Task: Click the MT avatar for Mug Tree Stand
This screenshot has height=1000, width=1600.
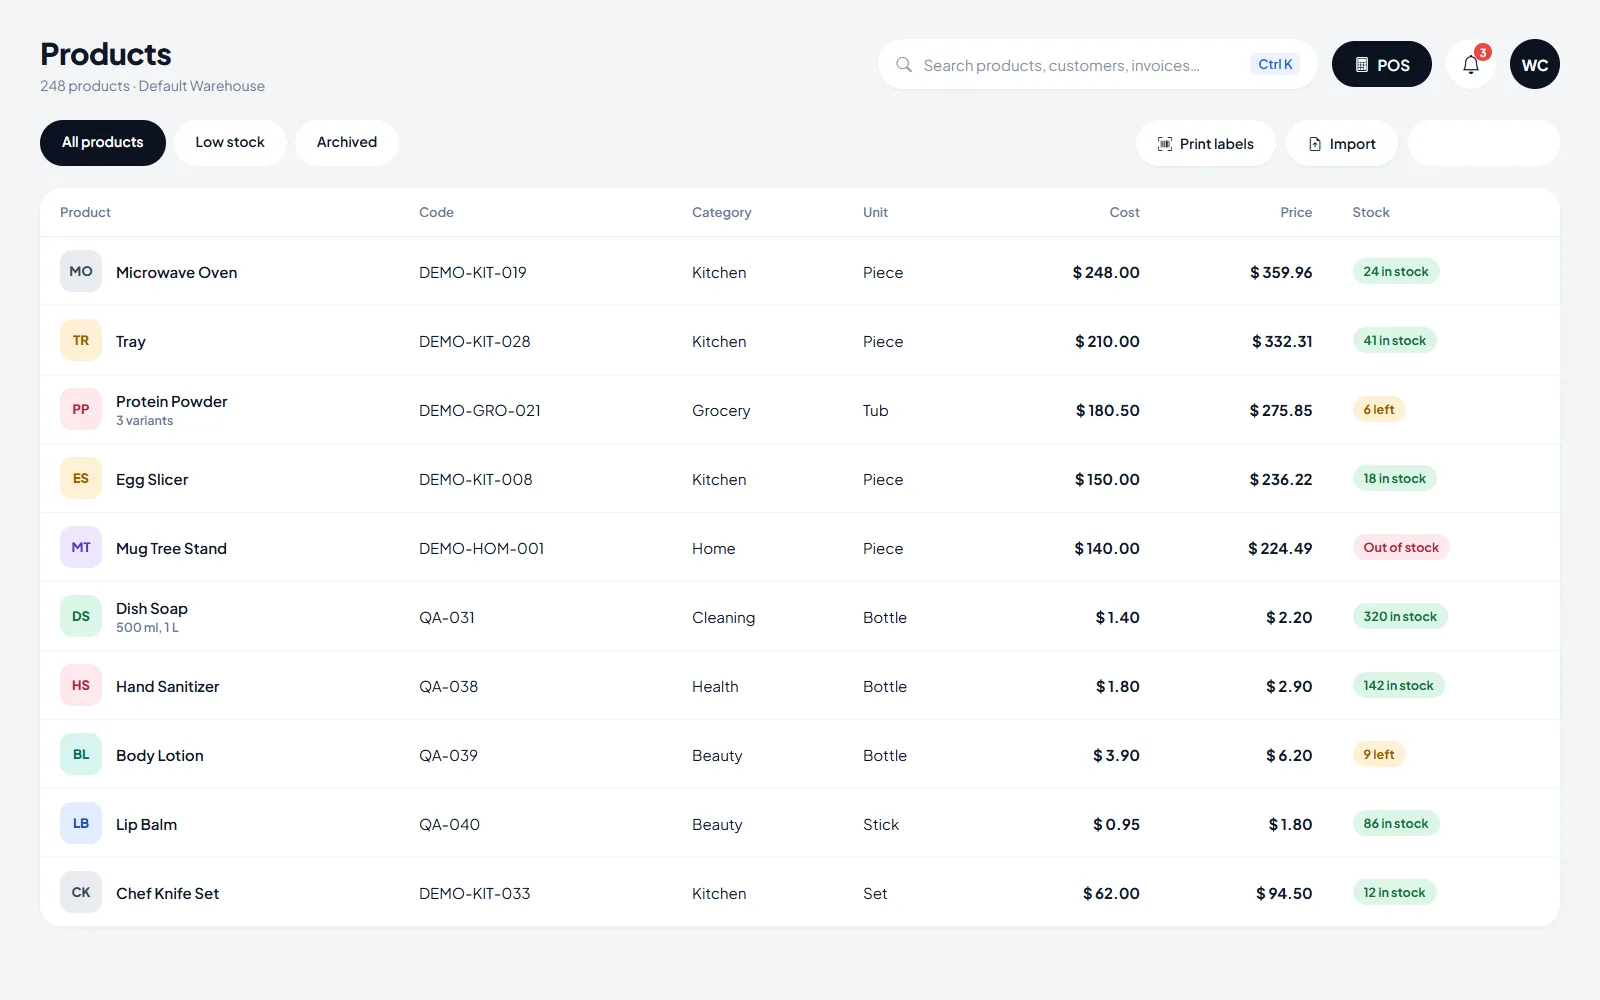Action: [81, 547]
